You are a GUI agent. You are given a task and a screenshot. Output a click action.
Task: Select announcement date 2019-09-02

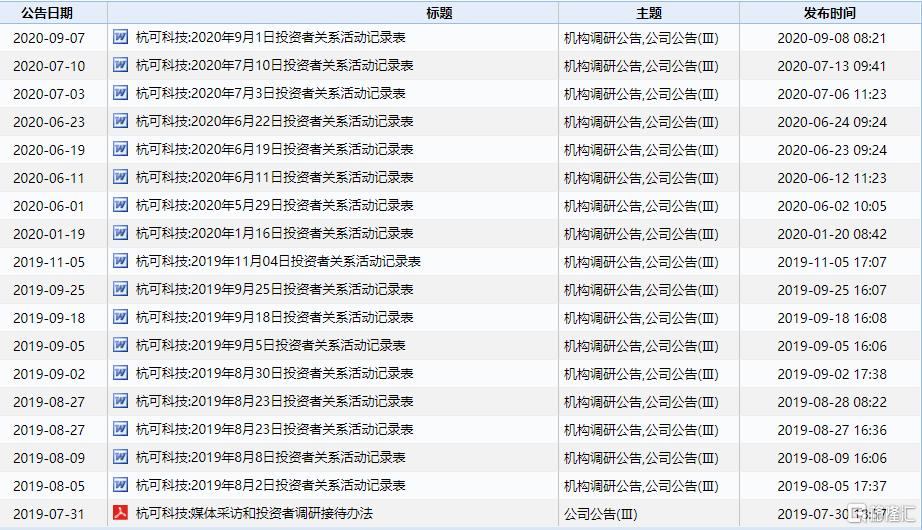(x=49, y=374)
